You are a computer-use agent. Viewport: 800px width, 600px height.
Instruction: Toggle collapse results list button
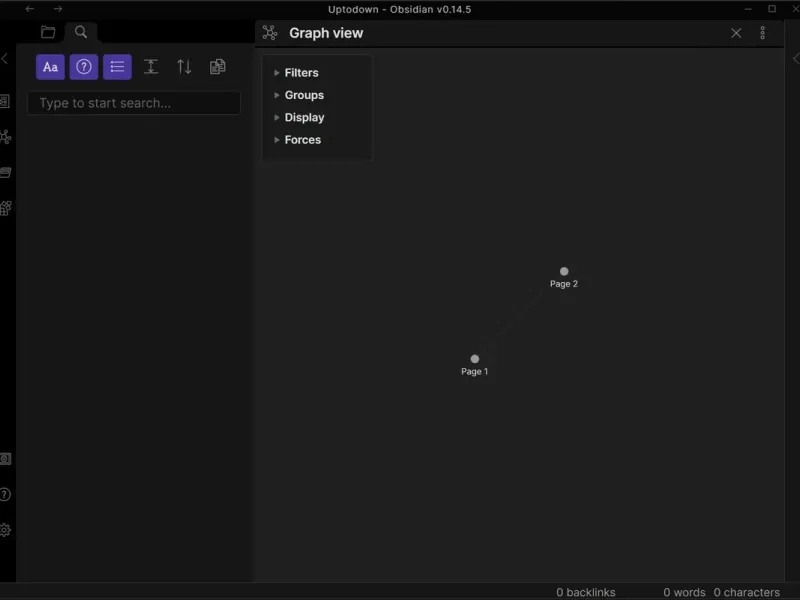pyautogui.click(x=117, y=67)
